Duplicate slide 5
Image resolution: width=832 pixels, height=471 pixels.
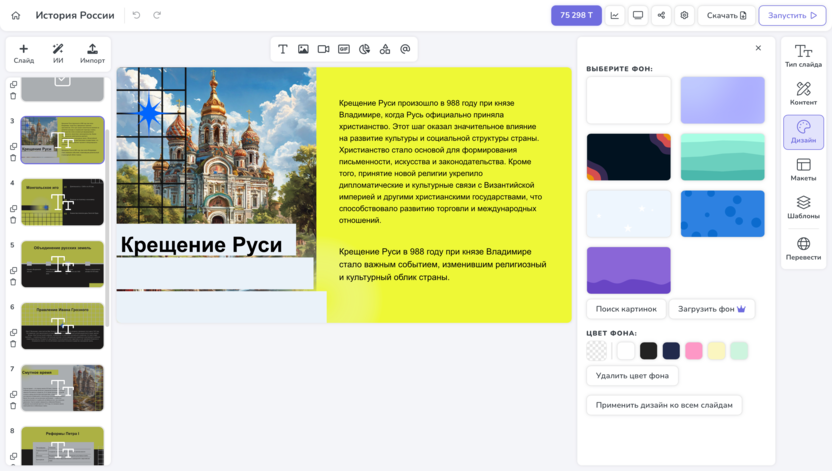pos(13,271)
